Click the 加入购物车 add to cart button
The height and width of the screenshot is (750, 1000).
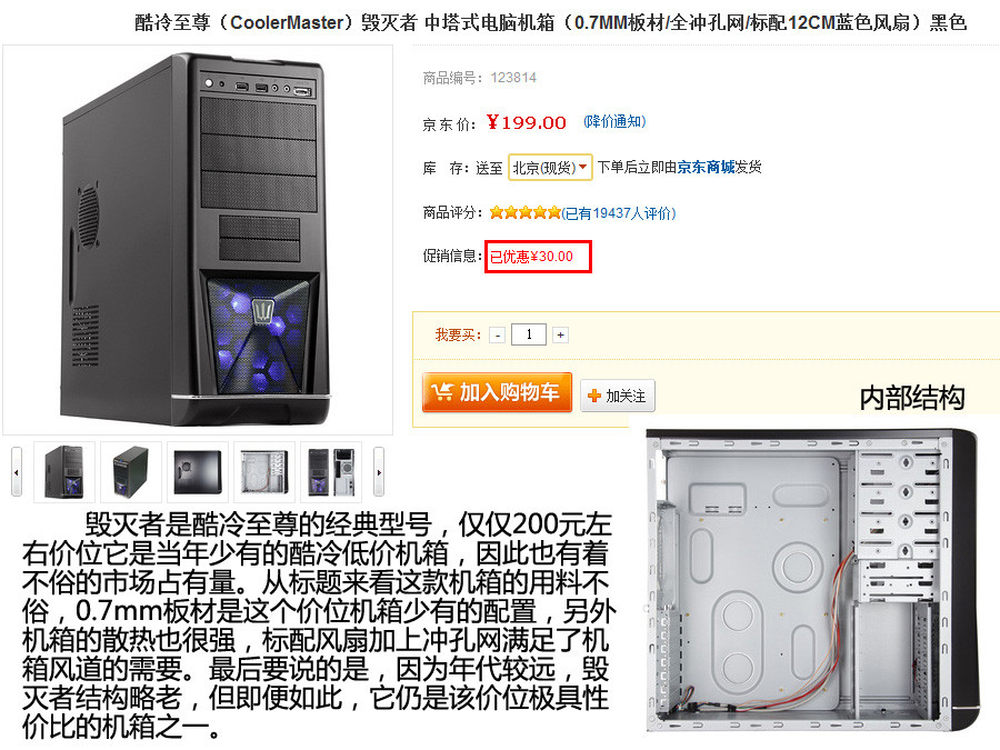tap(497, 392)
